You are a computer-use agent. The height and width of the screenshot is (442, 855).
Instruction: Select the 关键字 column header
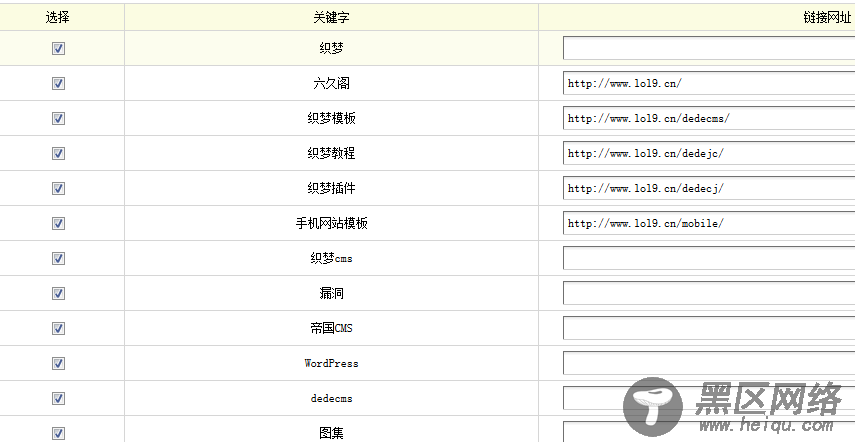(x=331, y=17)
